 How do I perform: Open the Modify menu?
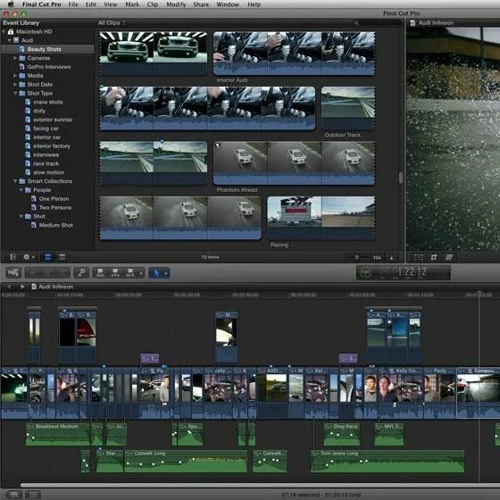pos(176,4)
